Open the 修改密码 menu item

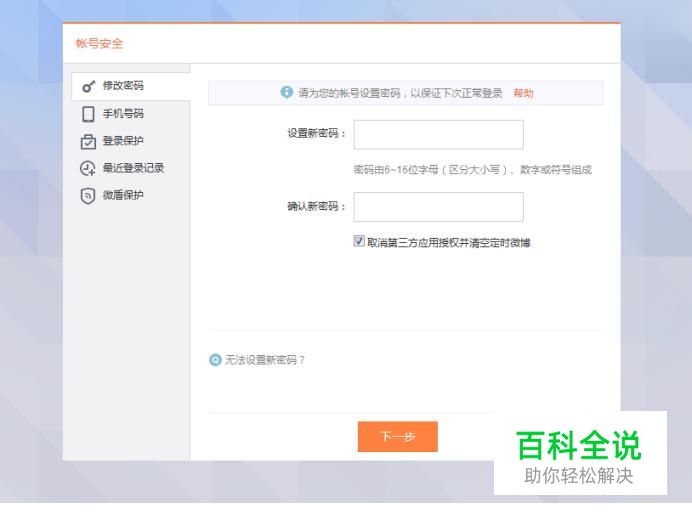[131, 86]
